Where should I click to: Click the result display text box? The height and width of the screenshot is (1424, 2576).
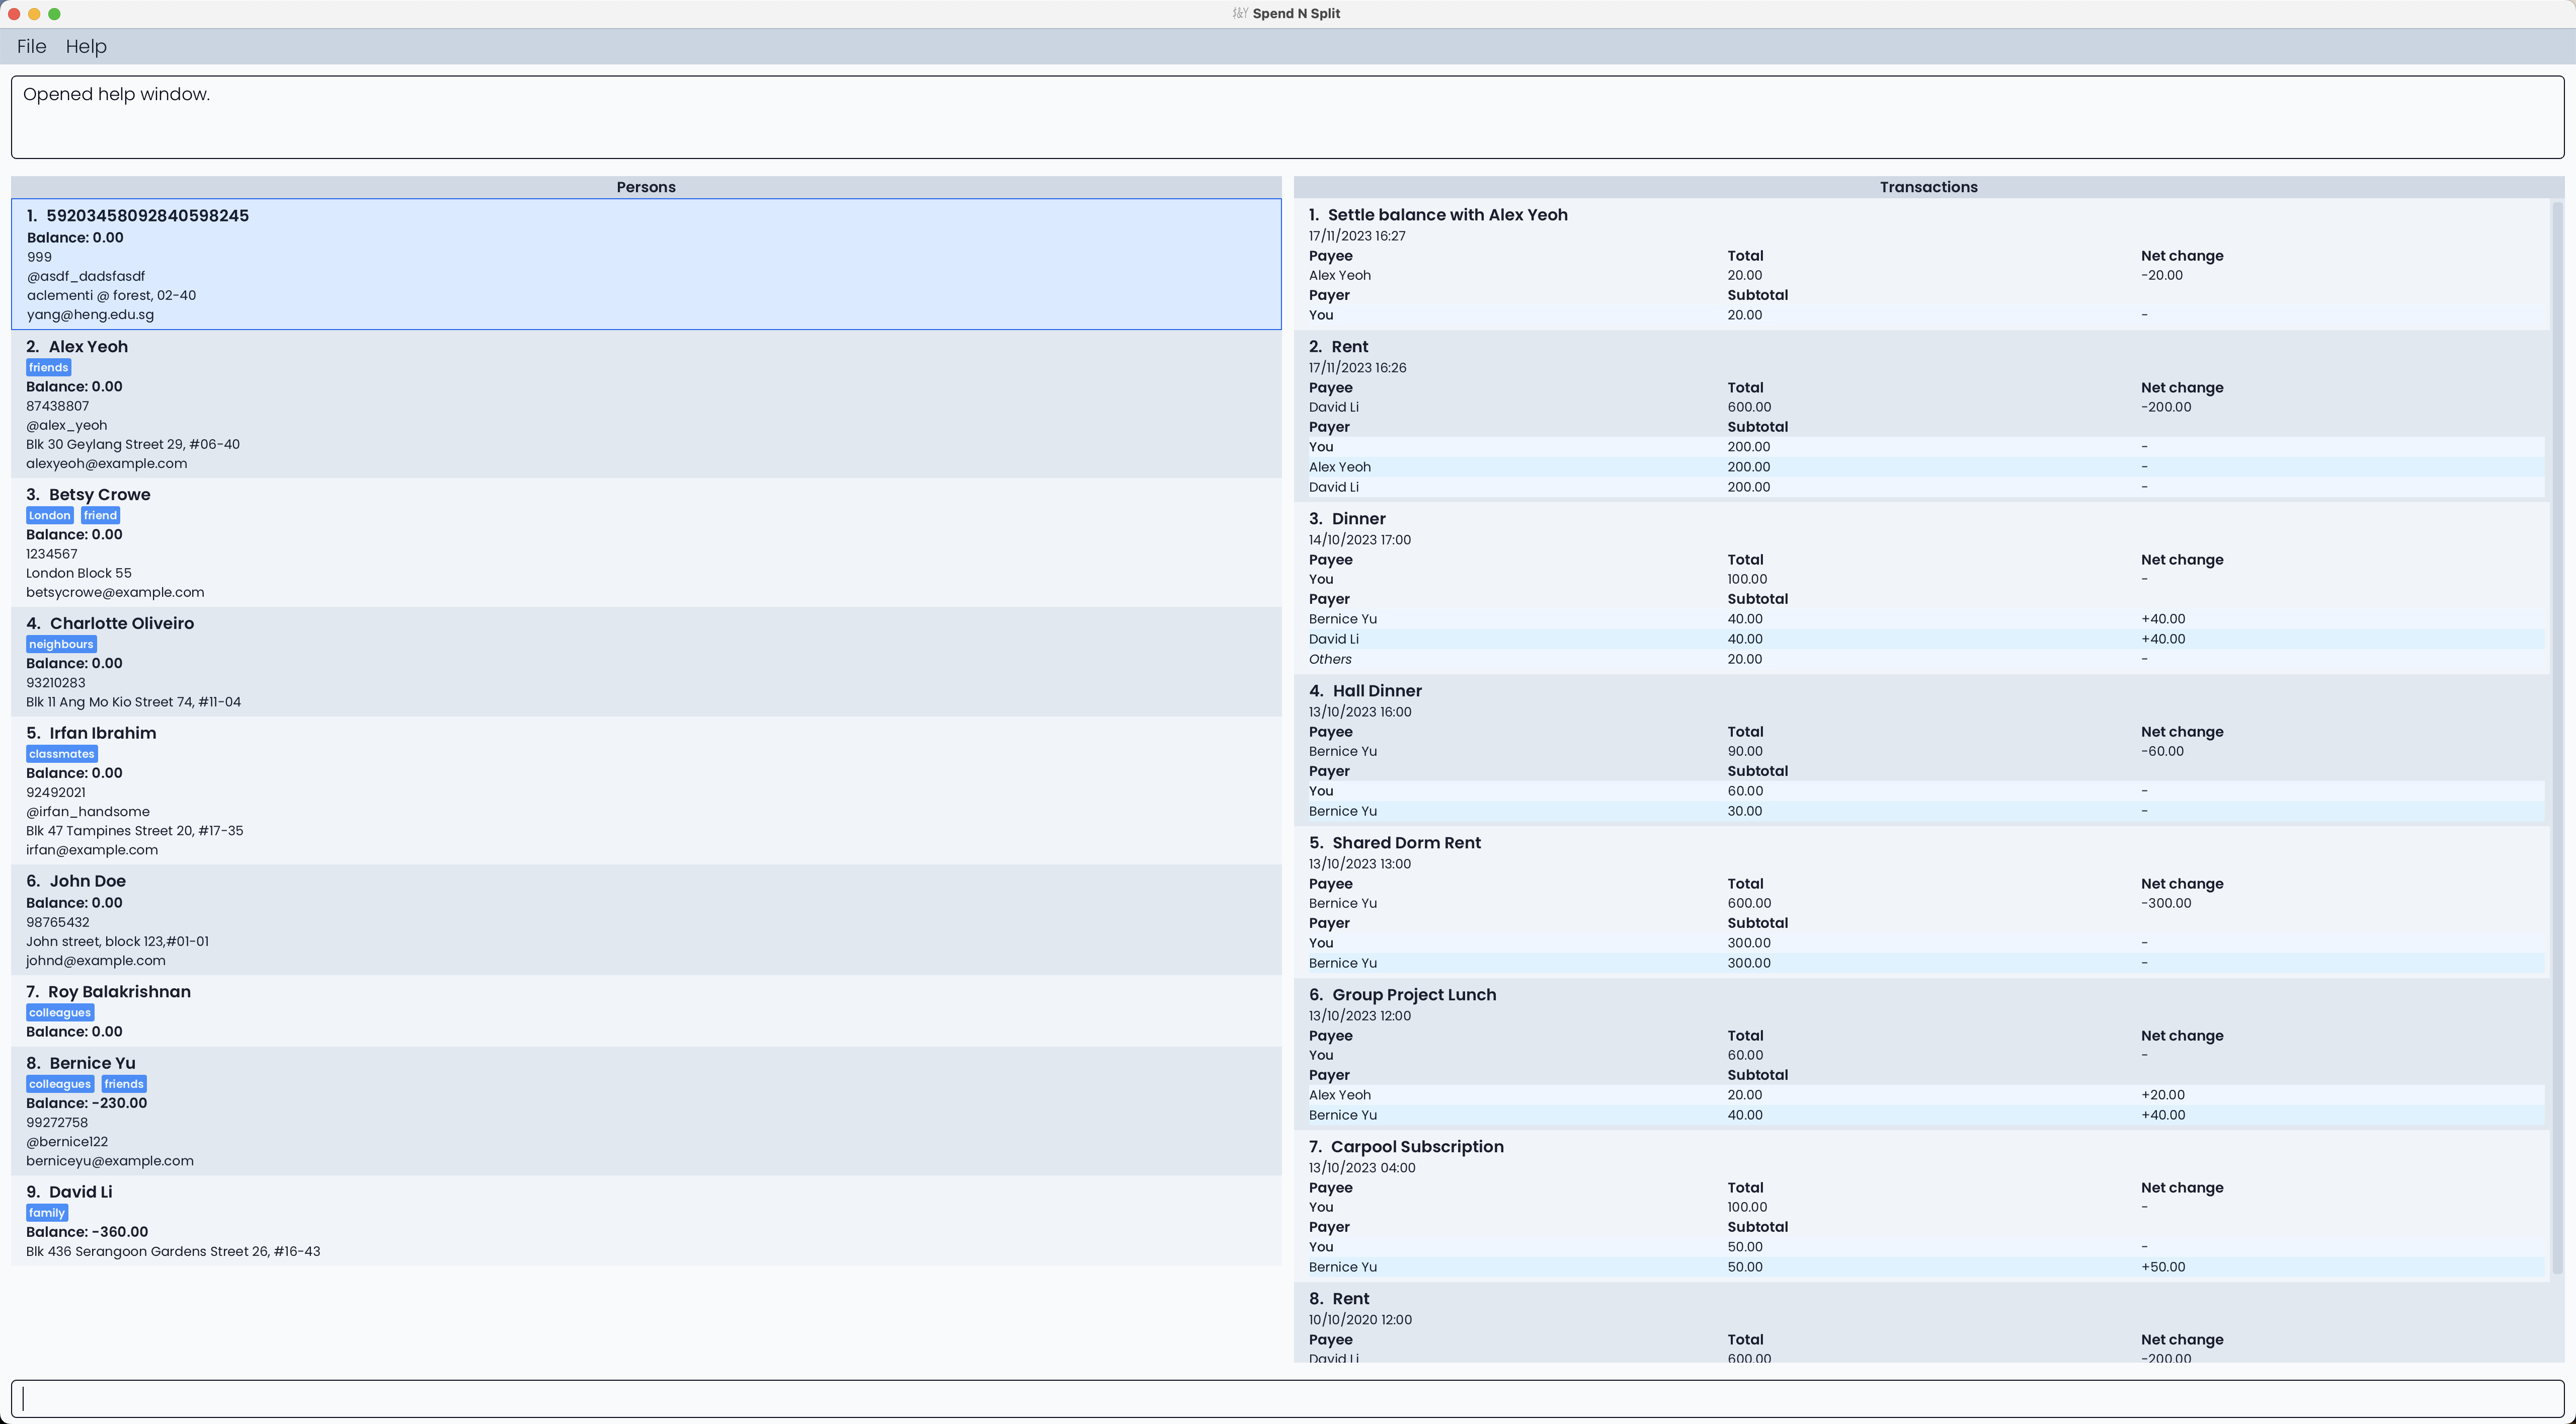[1287, 117]
